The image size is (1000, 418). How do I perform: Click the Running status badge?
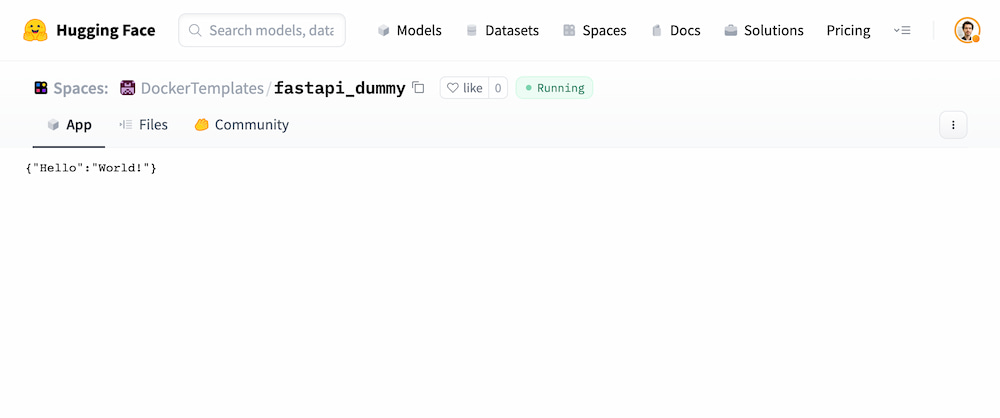(x=554, y=88)
